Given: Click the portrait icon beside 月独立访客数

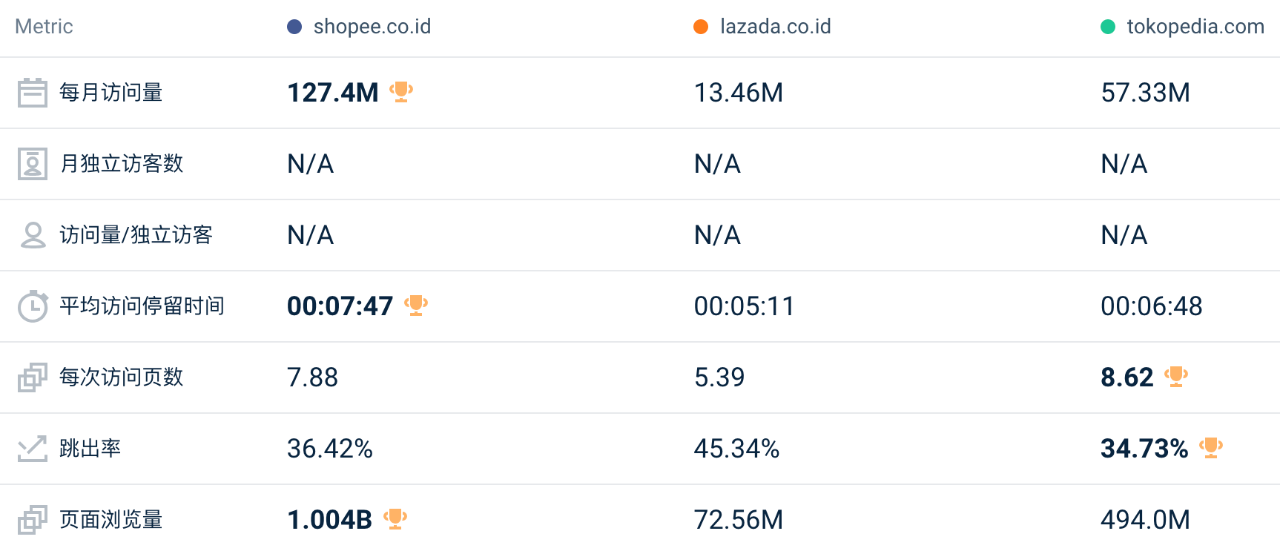Looking at the screenshot, I should click(x=33, y=164).
